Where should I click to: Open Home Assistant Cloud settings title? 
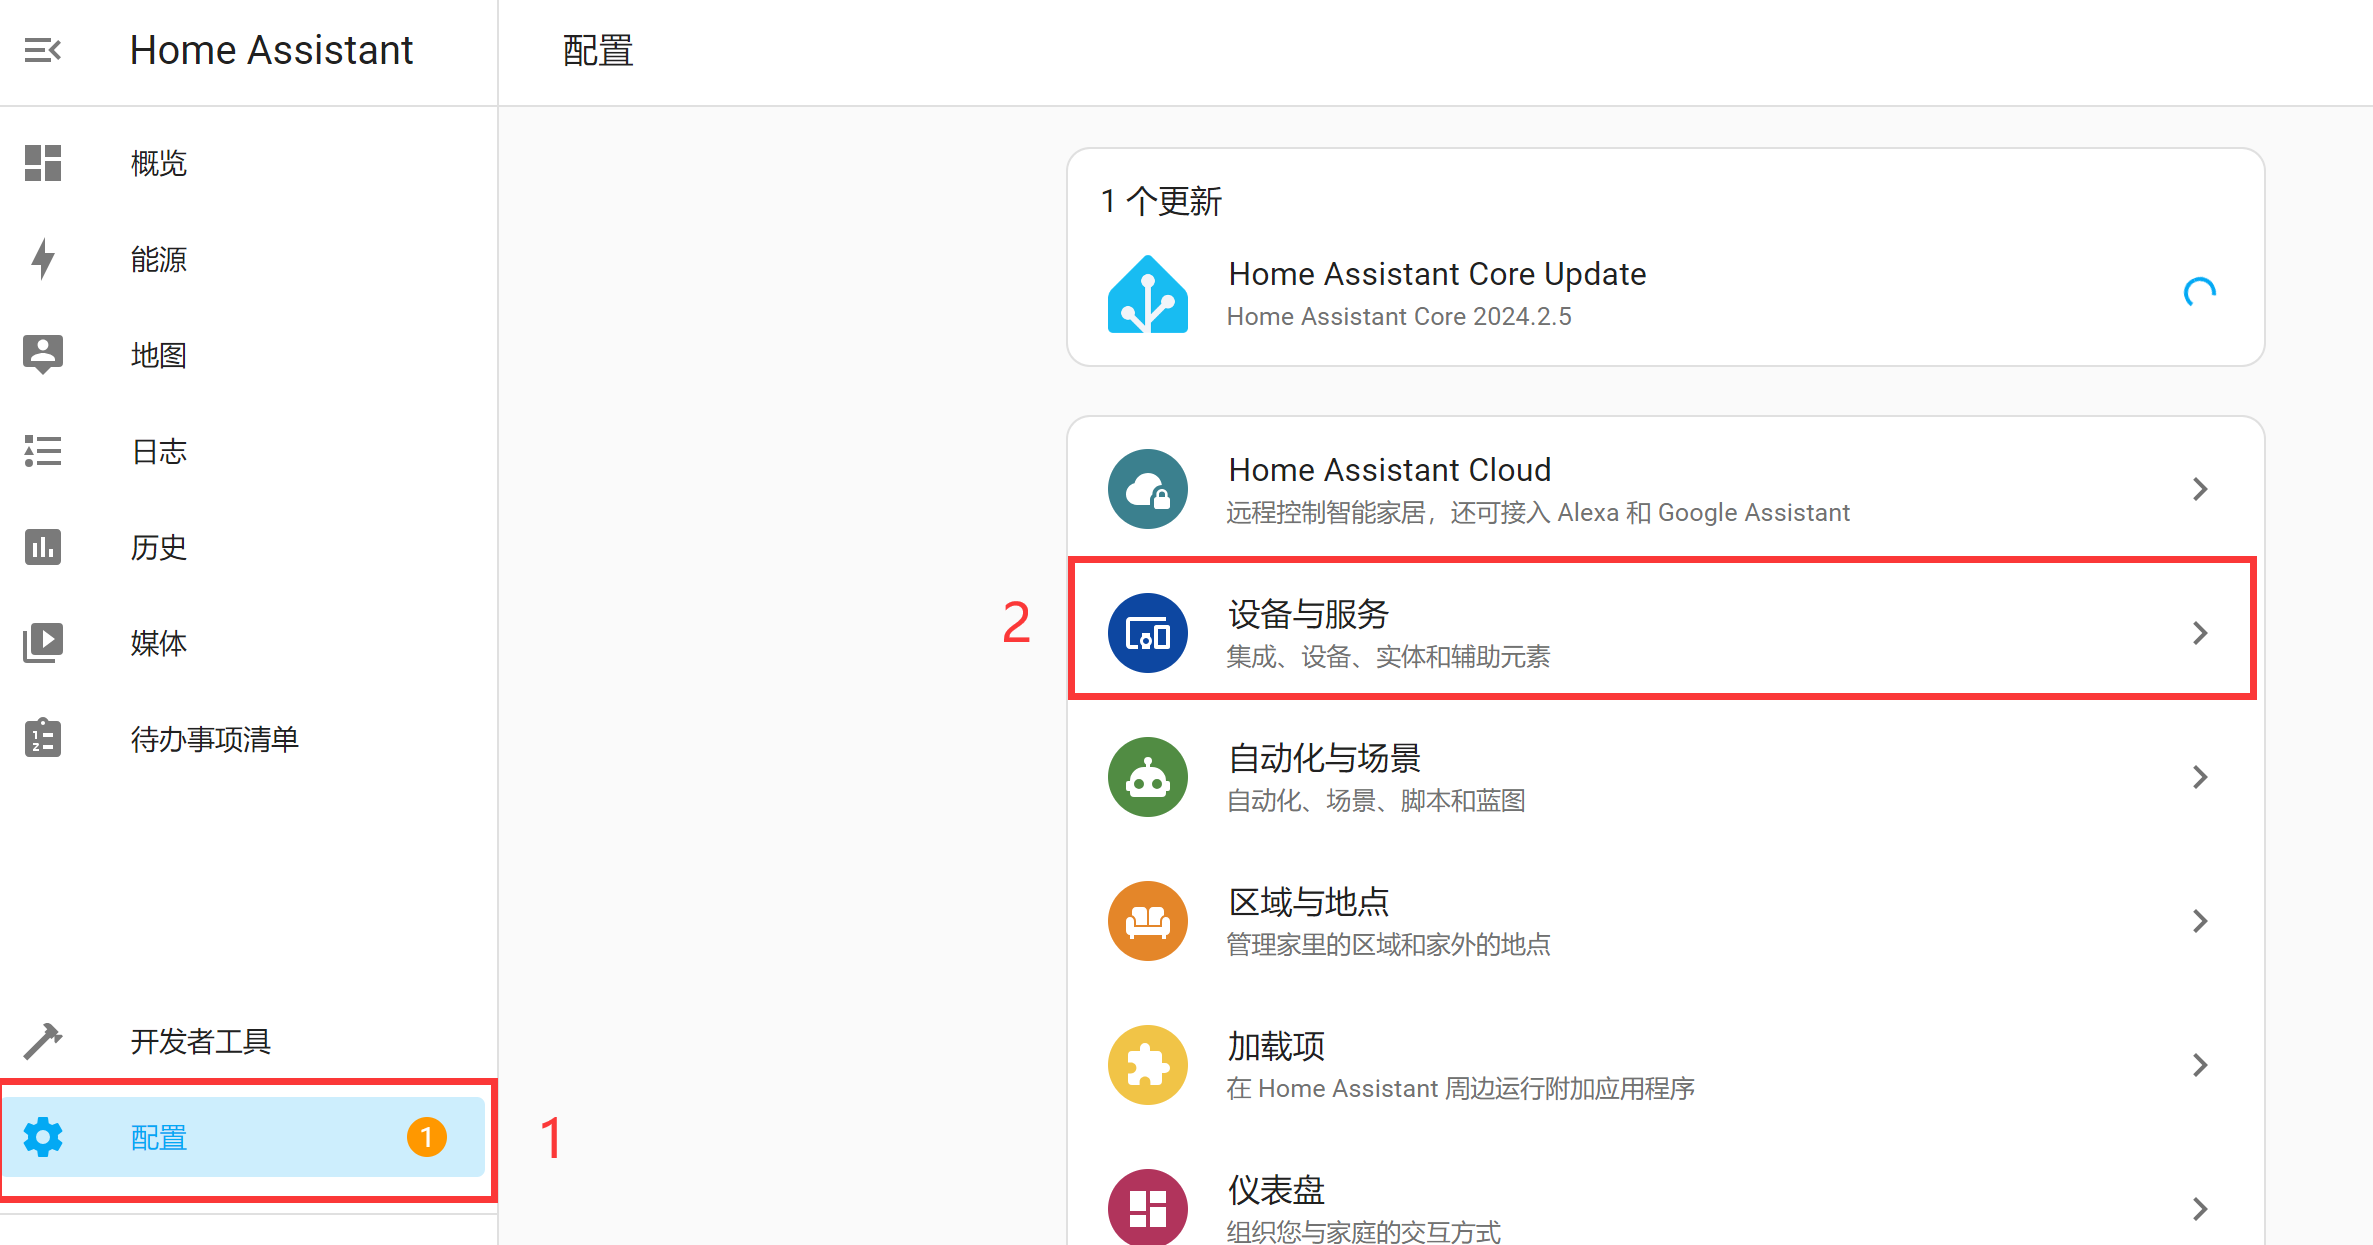pyautogui.click(x=1390, y=470)
